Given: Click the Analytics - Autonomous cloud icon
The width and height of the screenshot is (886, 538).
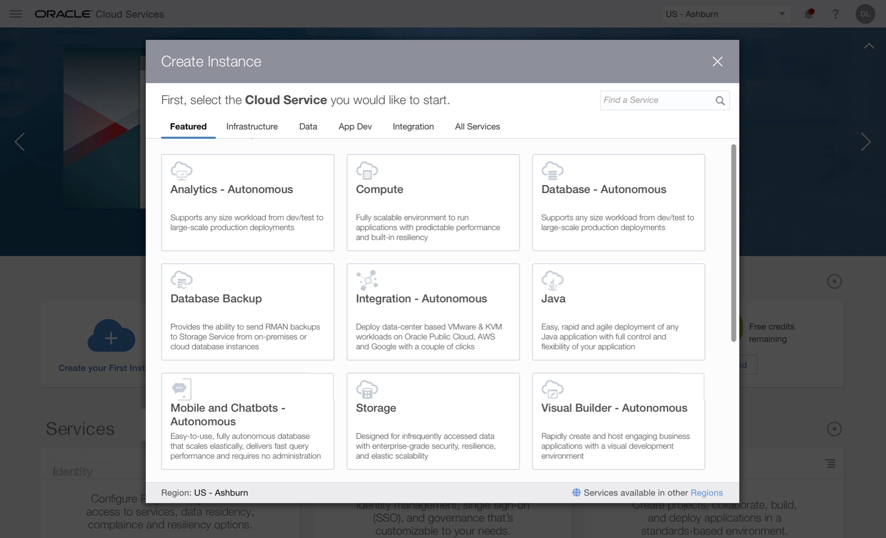Looking at the screenshot, I should 181,170.
